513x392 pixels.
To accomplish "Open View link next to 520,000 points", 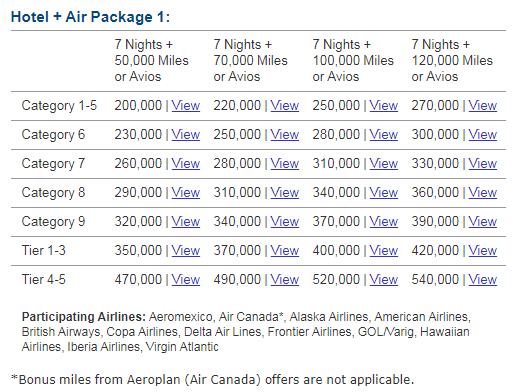I will (384, 280).
